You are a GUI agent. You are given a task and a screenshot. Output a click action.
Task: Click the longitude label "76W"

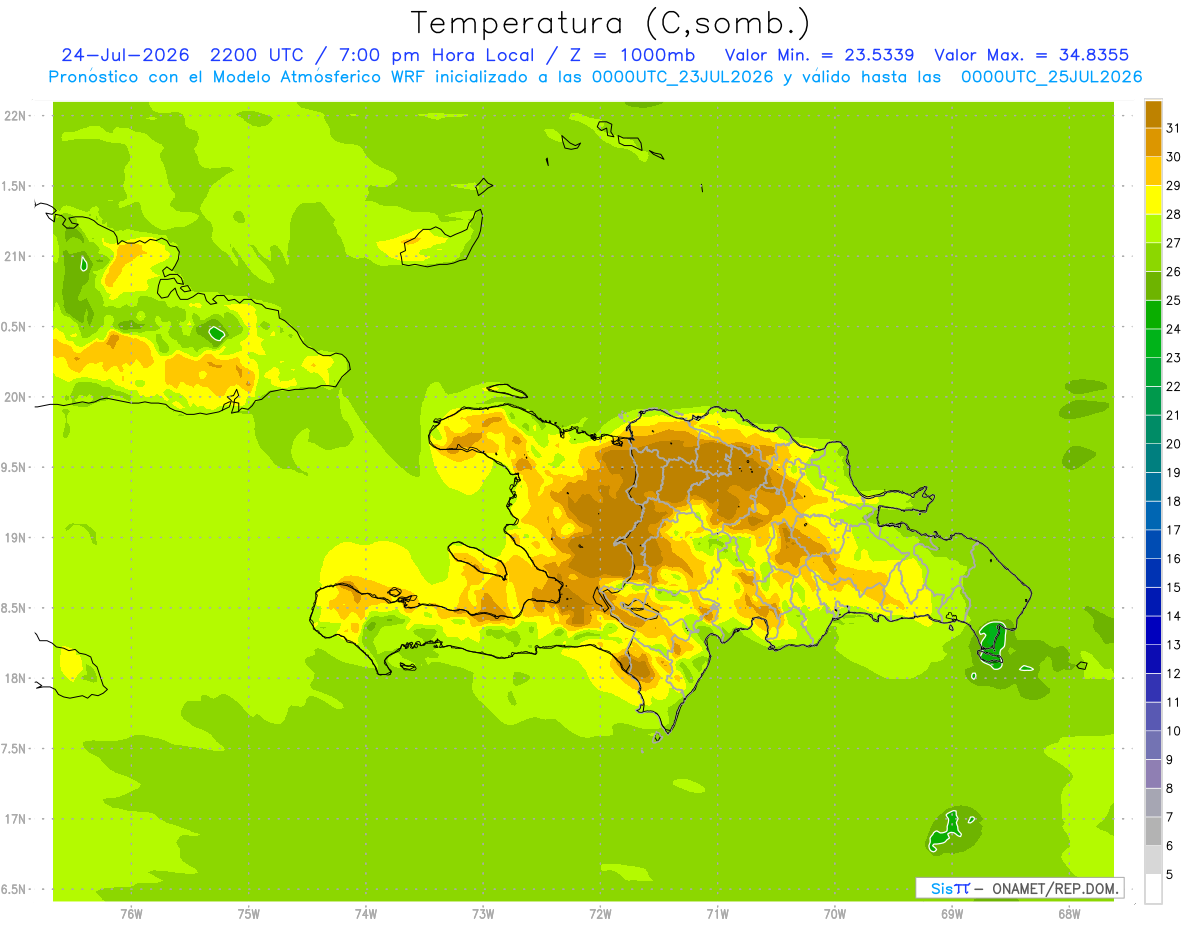[131, 913]
